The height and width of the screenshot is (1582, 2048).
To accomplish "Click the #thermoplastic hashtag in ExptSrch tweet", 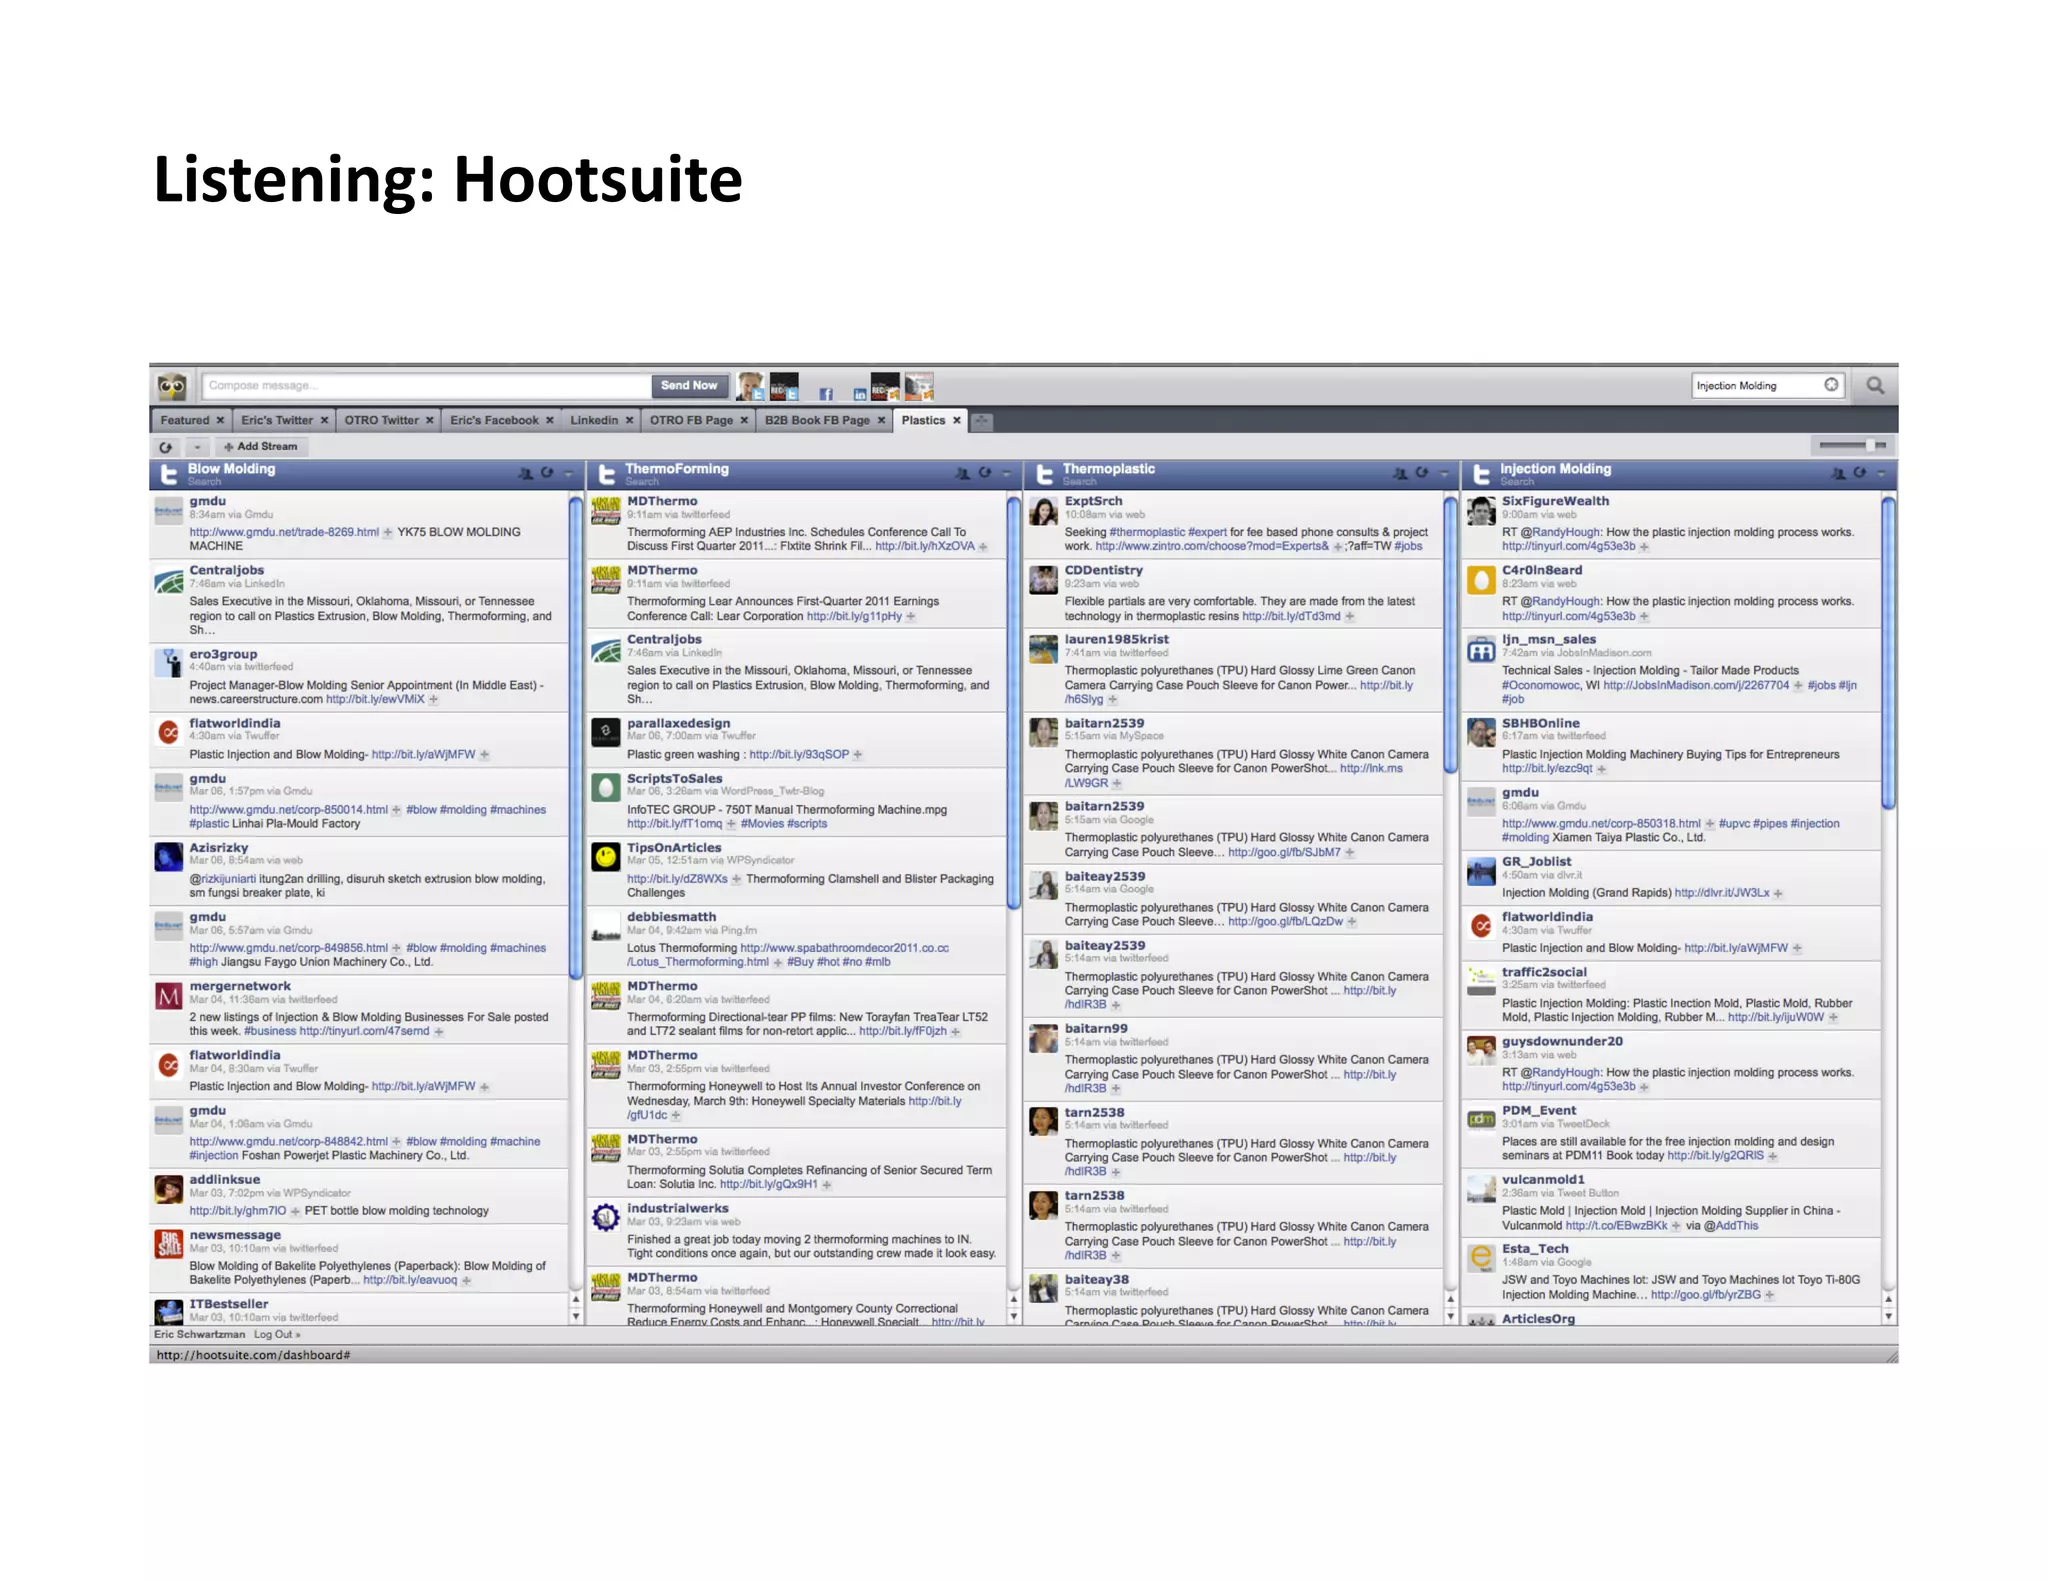I will tap(1146, 532).
